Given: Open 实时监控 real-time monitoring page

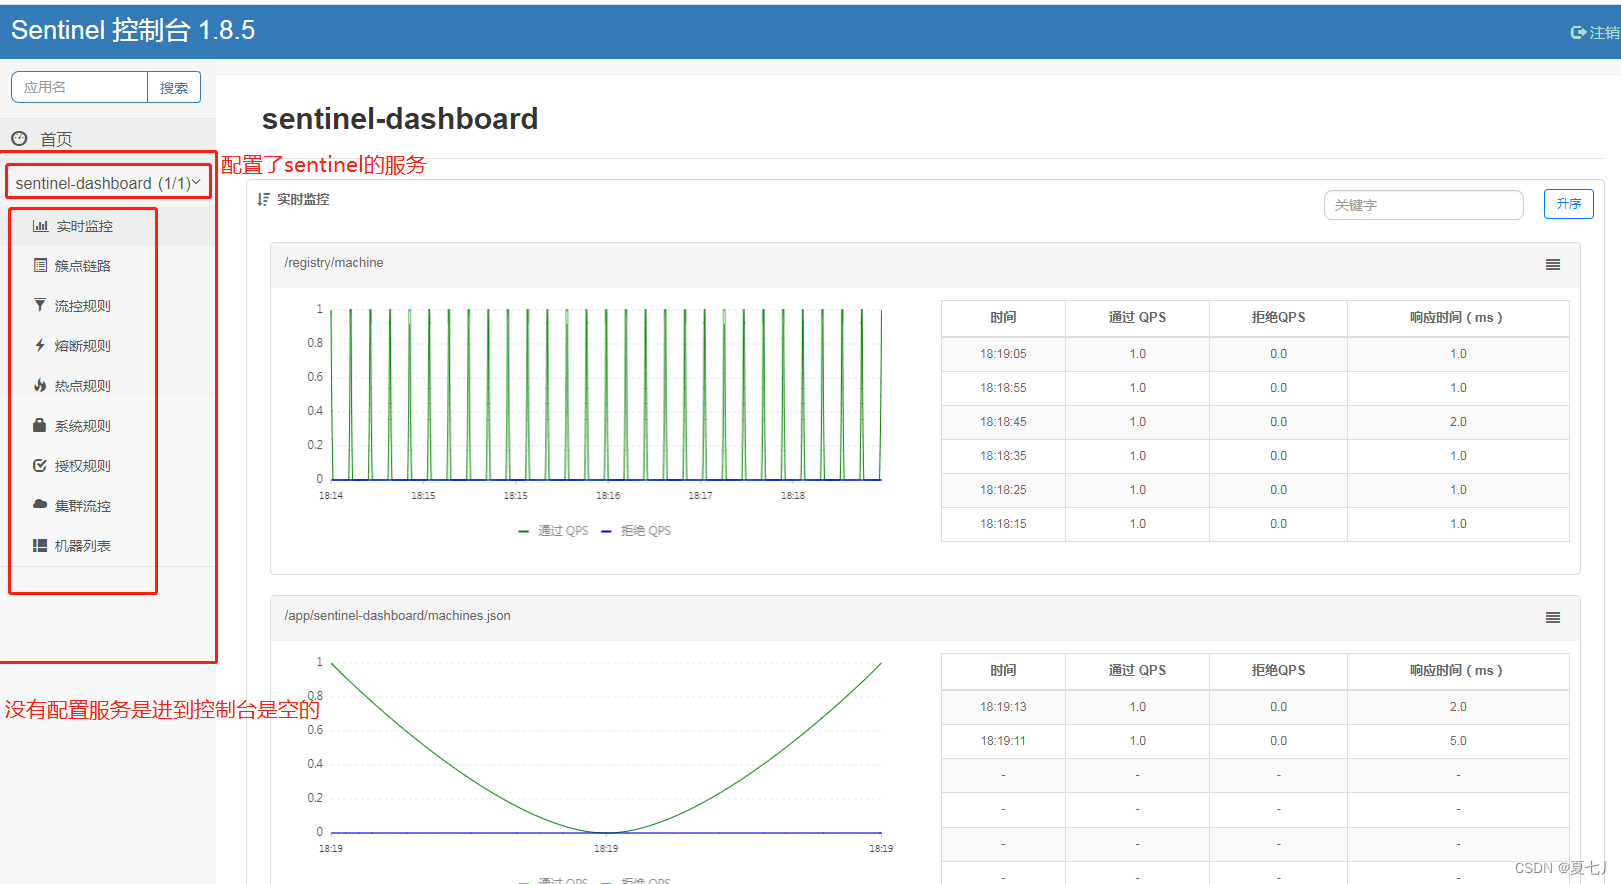Looking at the screenshot, I should click(x=84, y=226).
